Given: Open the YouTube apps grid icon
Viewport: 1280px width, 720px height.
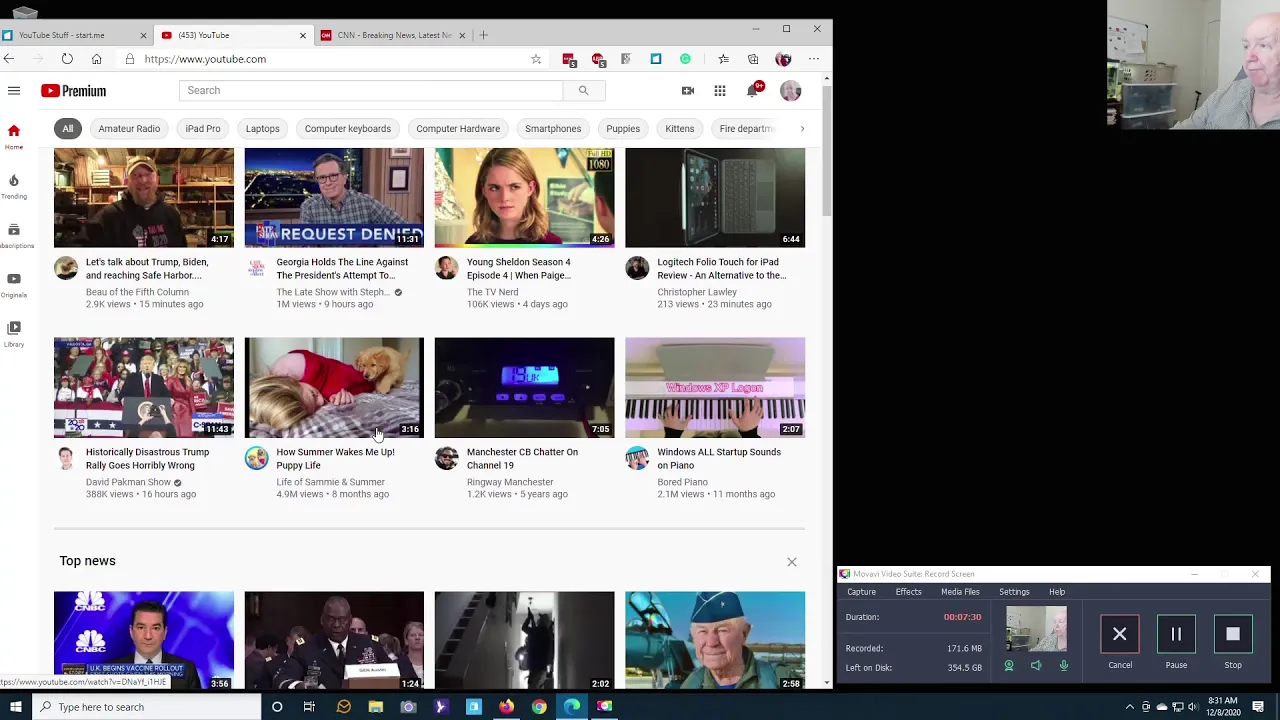Looking at the screenshot, I should click(x=720, y=91).
